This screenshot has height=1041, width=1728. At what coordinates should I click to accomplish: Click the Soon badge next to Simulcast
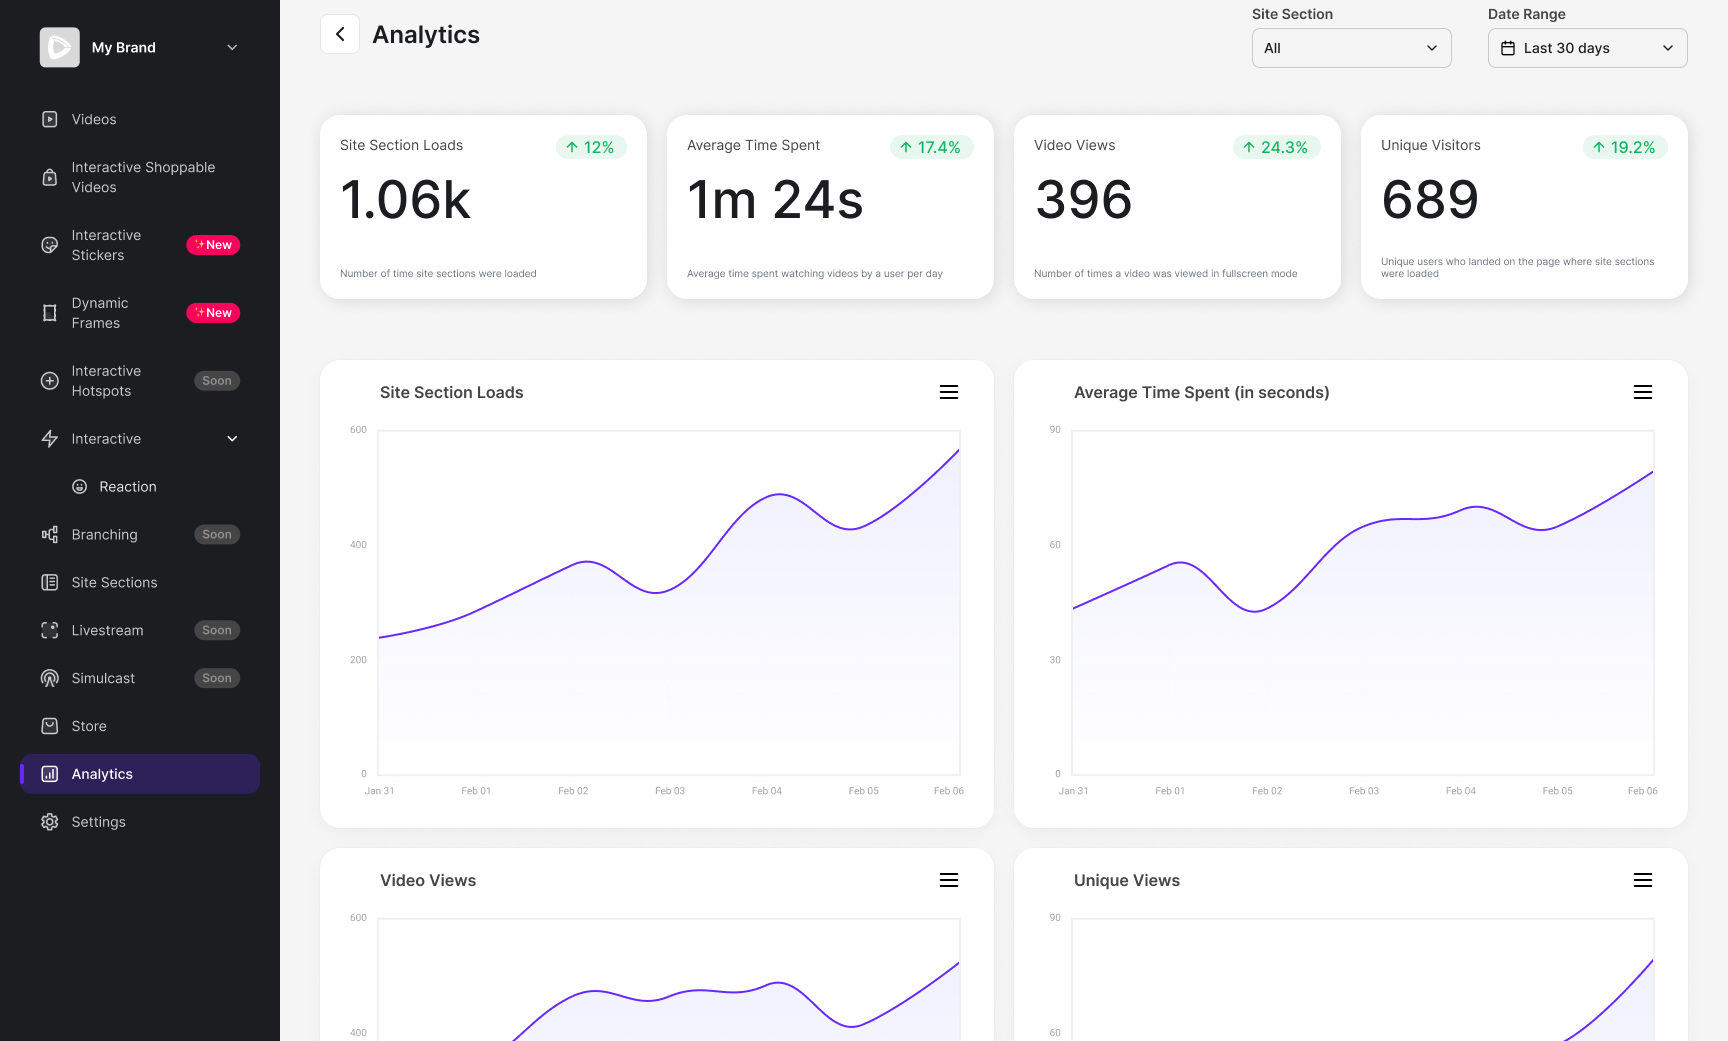click(x=217, y=679)
